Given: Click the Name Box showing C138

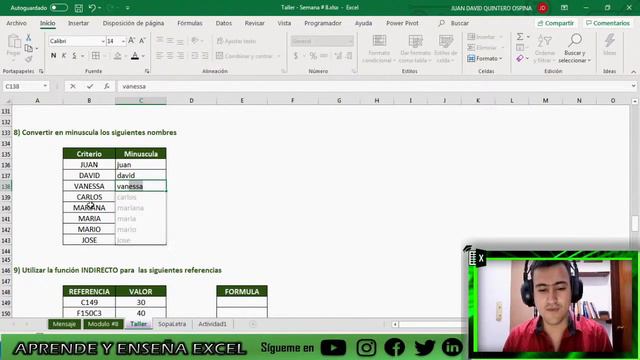Looking at the screenshot, I should [x=22, y=87].
